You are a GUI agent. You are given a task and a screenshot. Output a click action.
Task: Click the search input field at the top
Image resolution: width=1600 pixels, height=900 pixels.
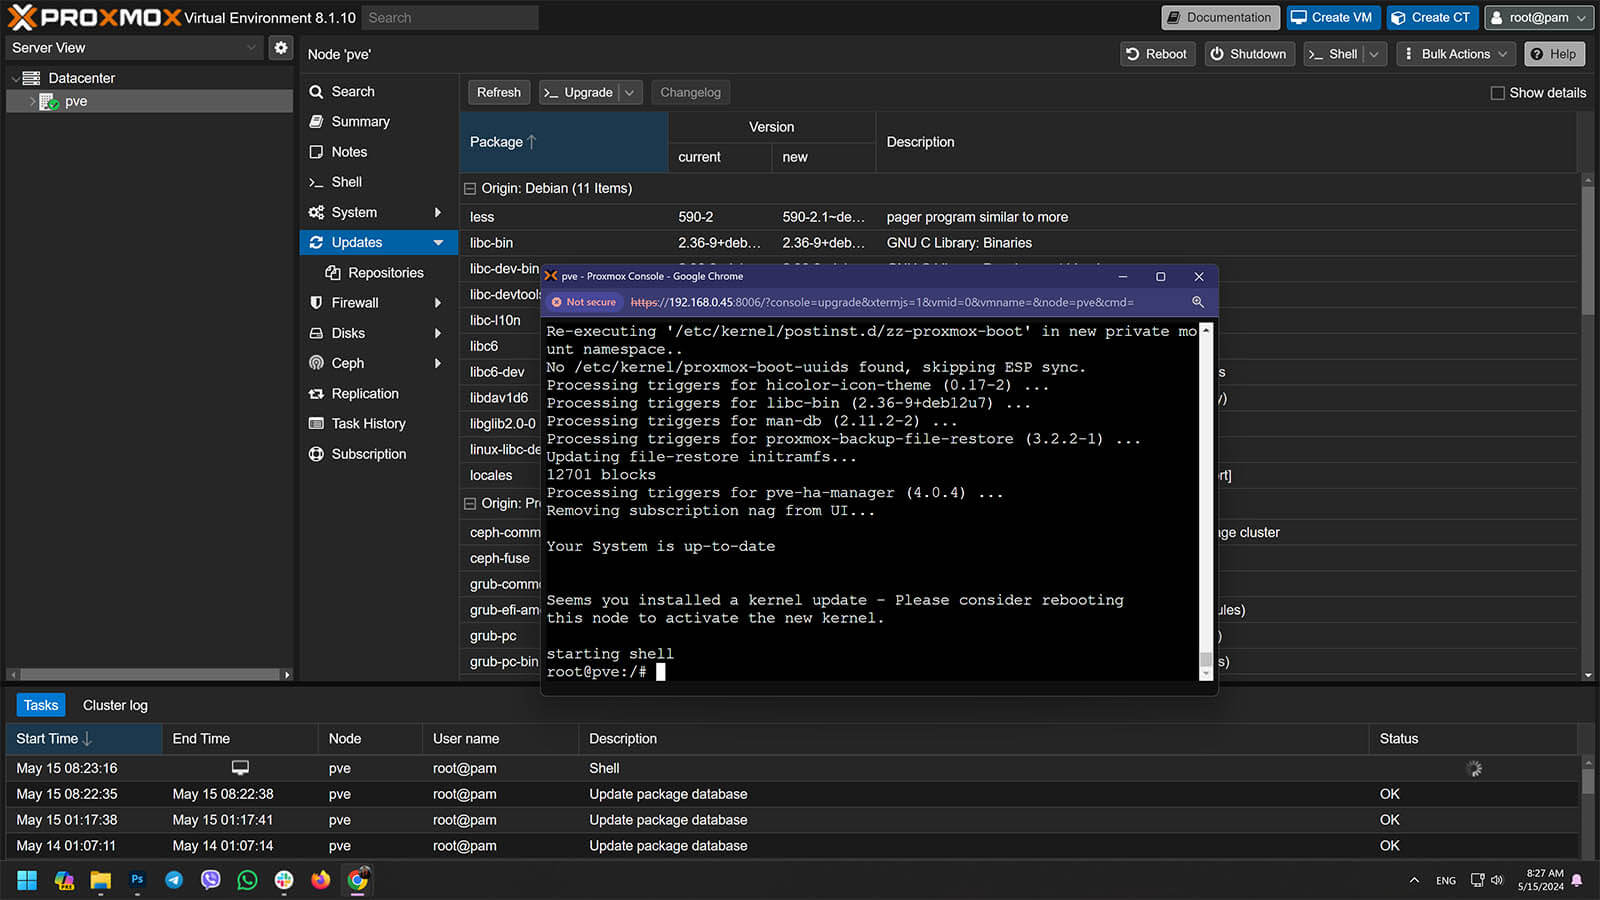point(449,17)
